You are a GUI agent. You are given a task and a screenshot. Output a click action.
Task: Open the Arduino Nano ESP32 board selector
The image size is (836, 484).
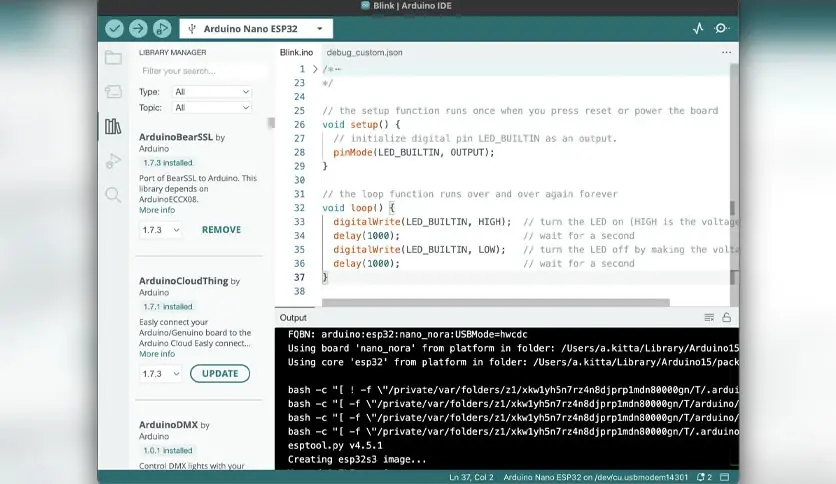pyautogui.click(x=256, y=29)
